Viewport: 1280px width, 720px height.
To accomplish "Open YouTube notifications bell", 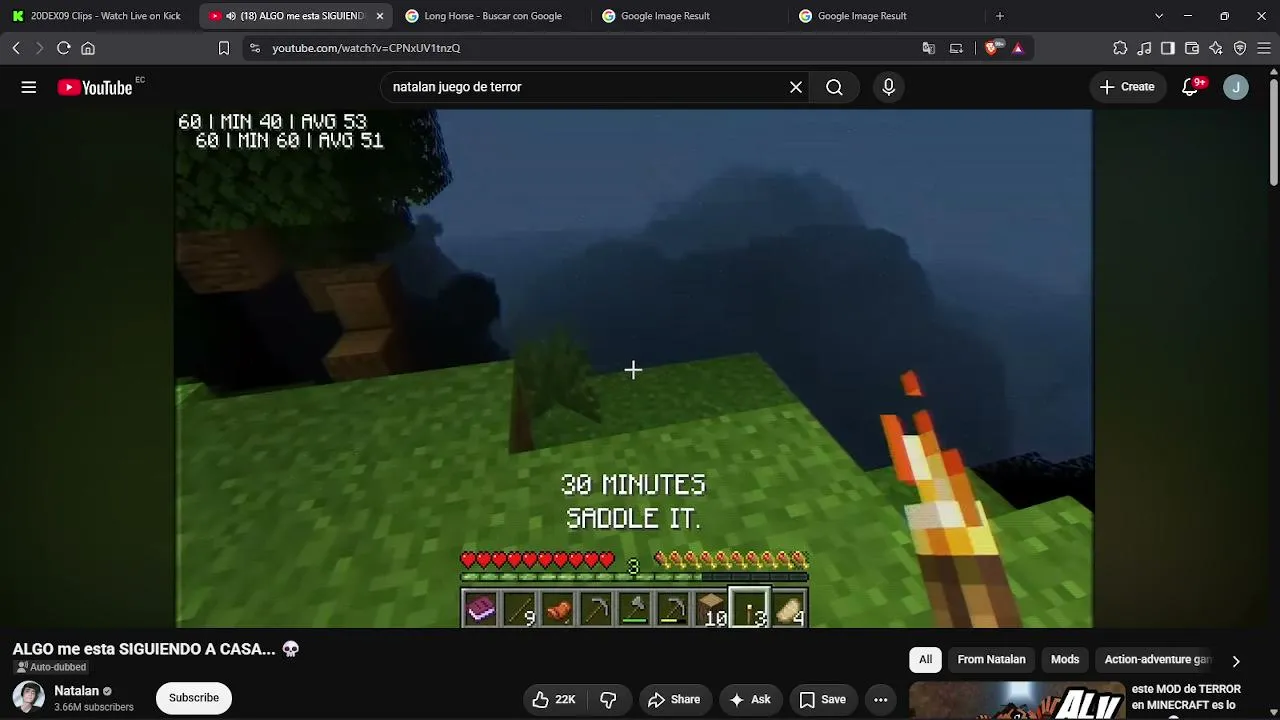I will (x=1190, y=87).
